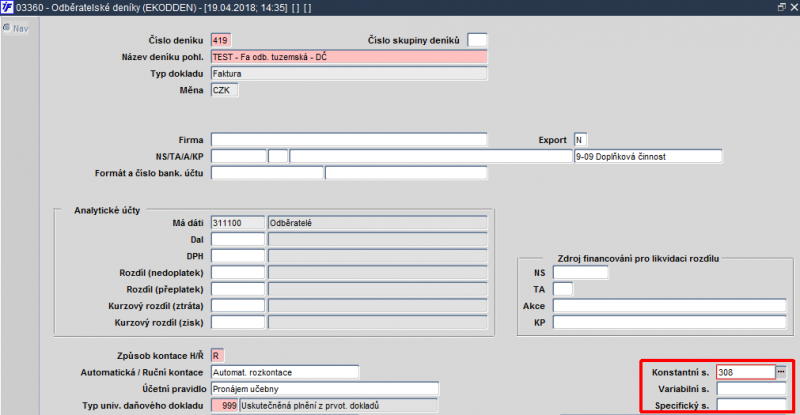The height and width of the screenshot is (415, 800).
Task: Click the Rozdíl (přeplatek) account field
Action: [238, 289]
